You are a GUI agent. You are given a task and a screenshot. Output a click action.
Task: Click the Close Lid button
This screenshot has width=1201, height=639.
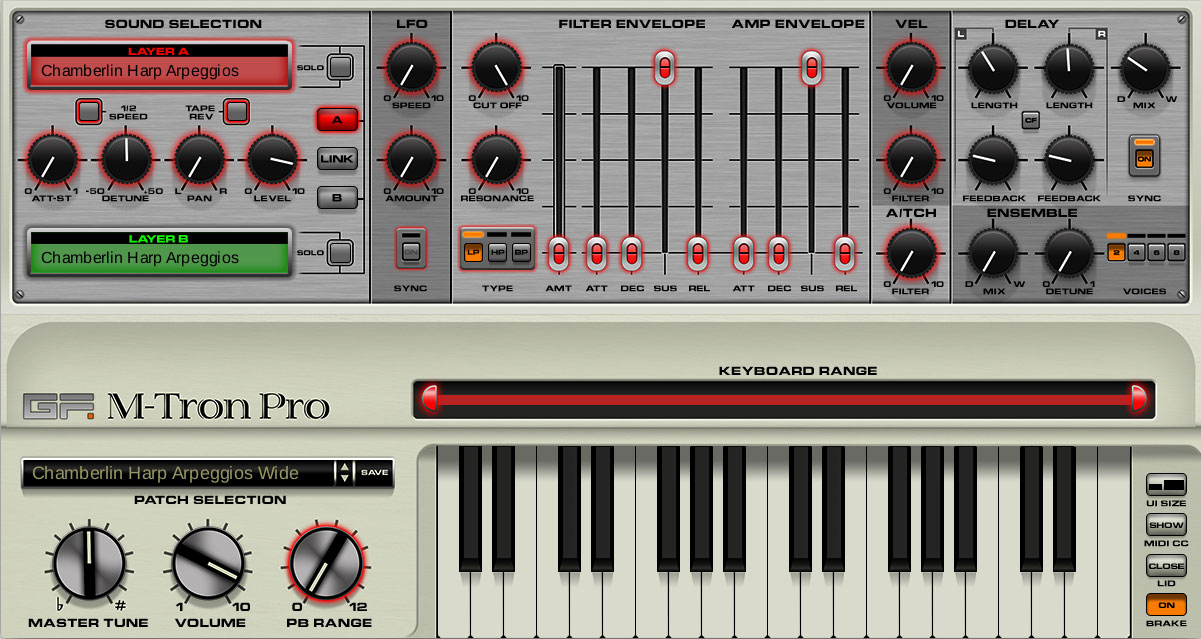click(1166, 565)
